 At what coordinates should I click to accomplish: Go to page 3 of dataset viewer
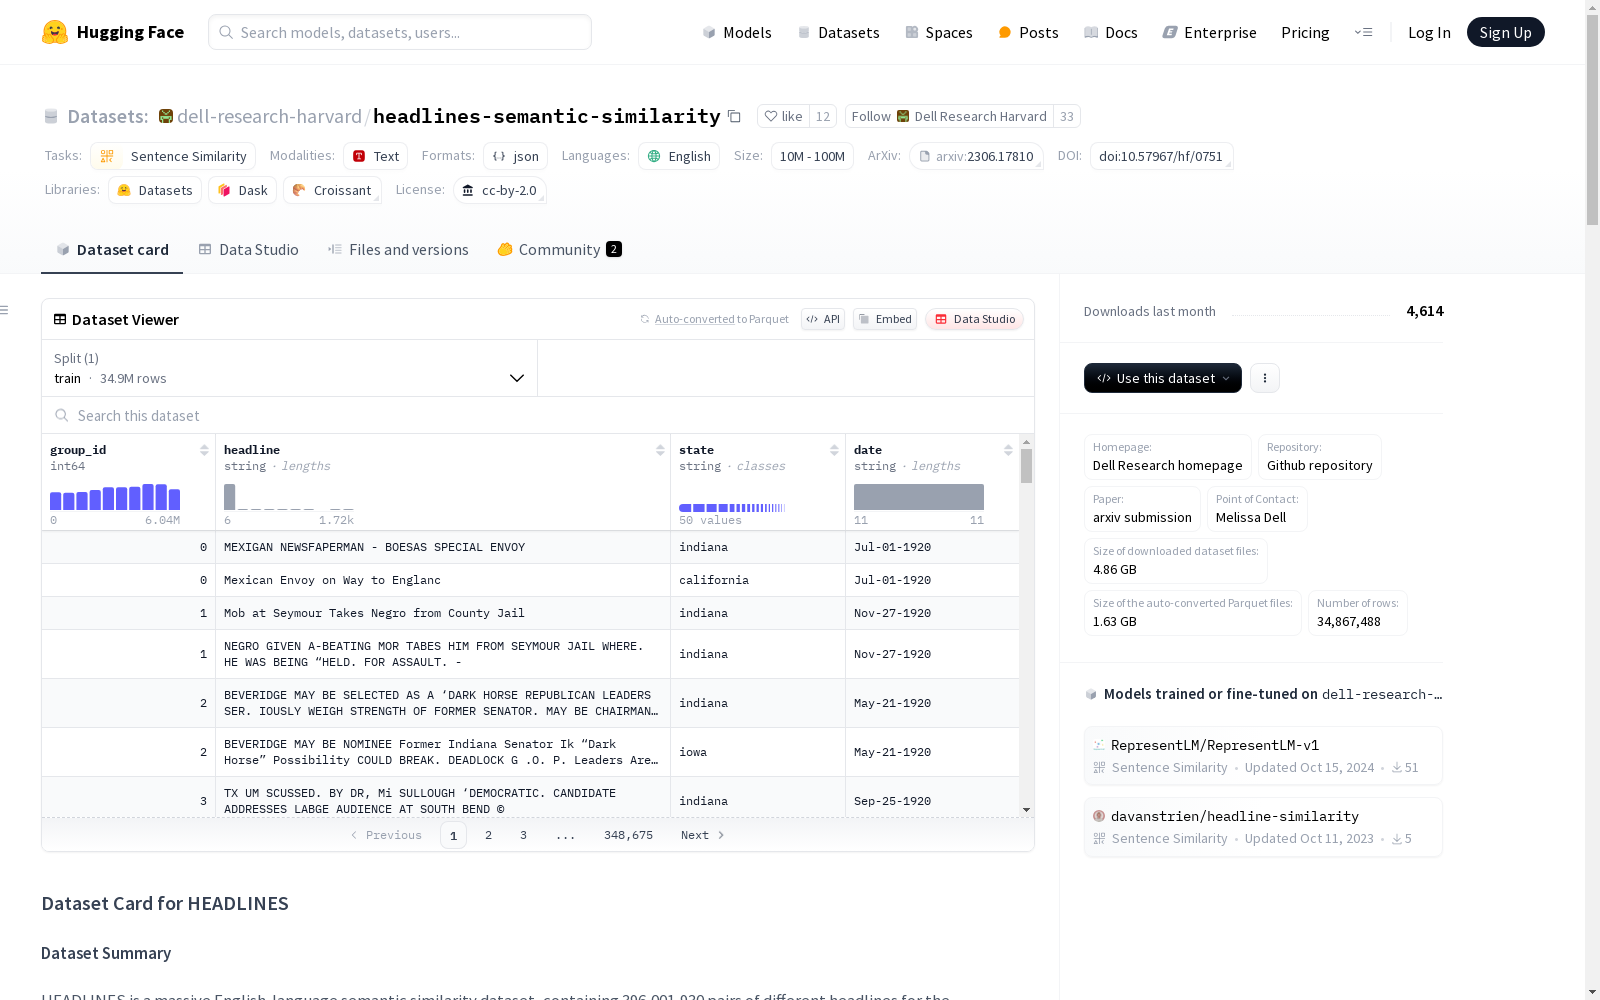click(x=523, y=835)
